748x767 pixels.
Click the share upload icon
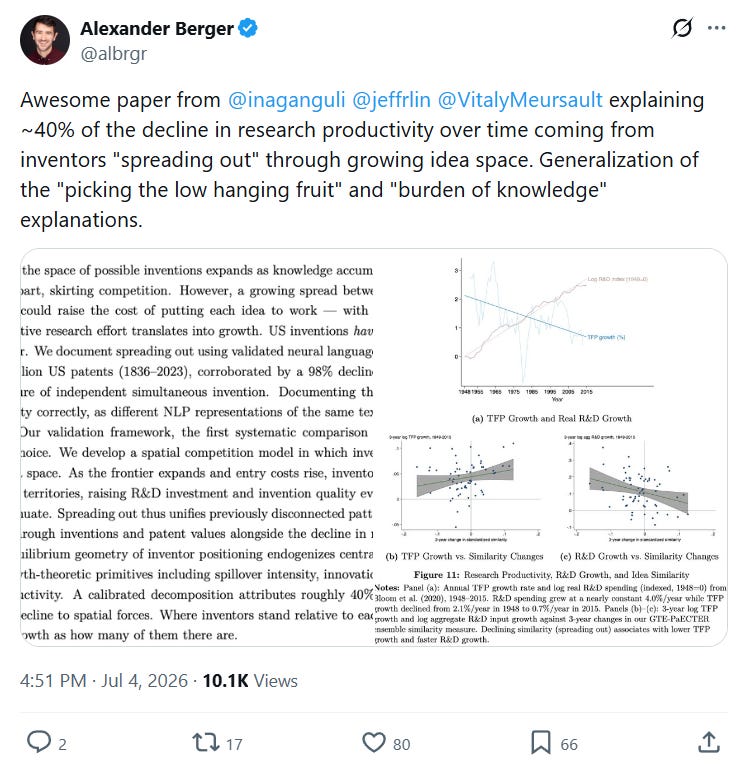pos(709,742)
